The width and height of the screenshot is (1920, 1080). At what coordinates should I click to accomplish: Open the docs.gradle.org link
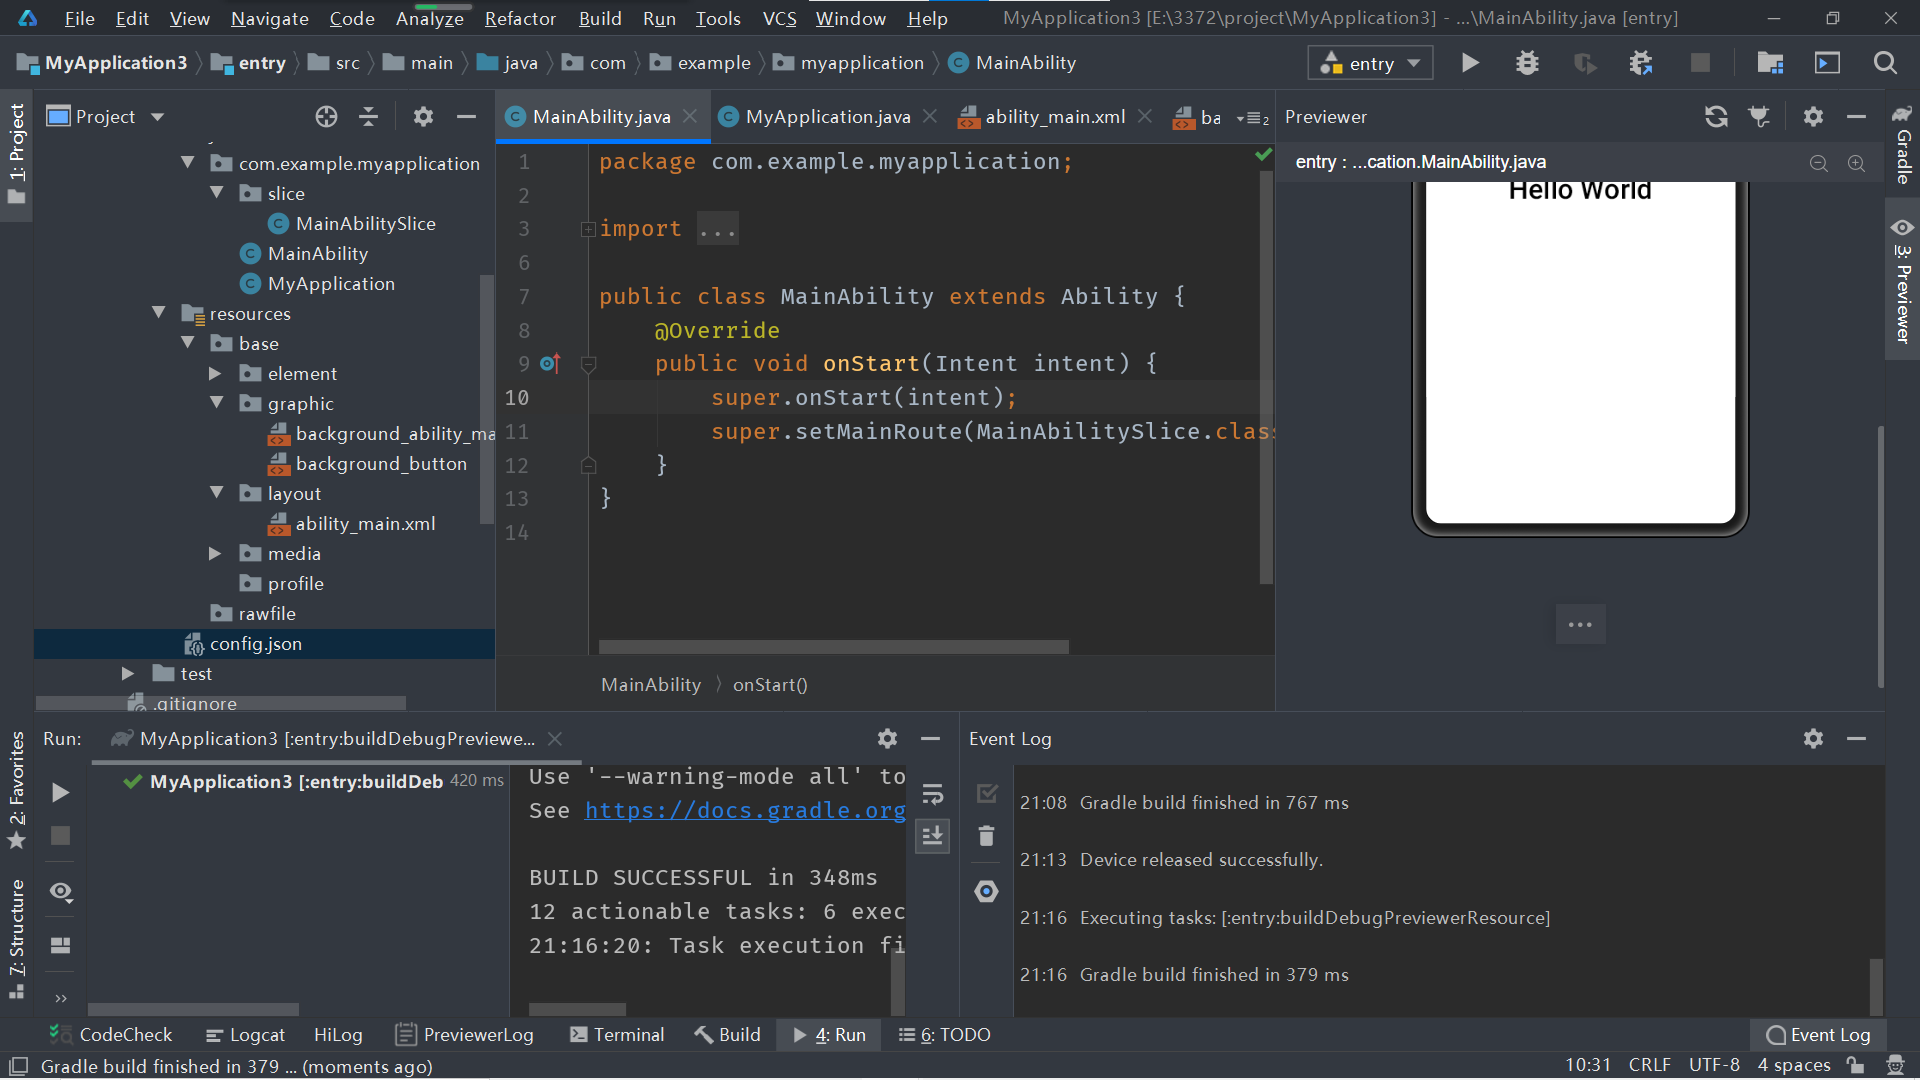tap(745, 811)
